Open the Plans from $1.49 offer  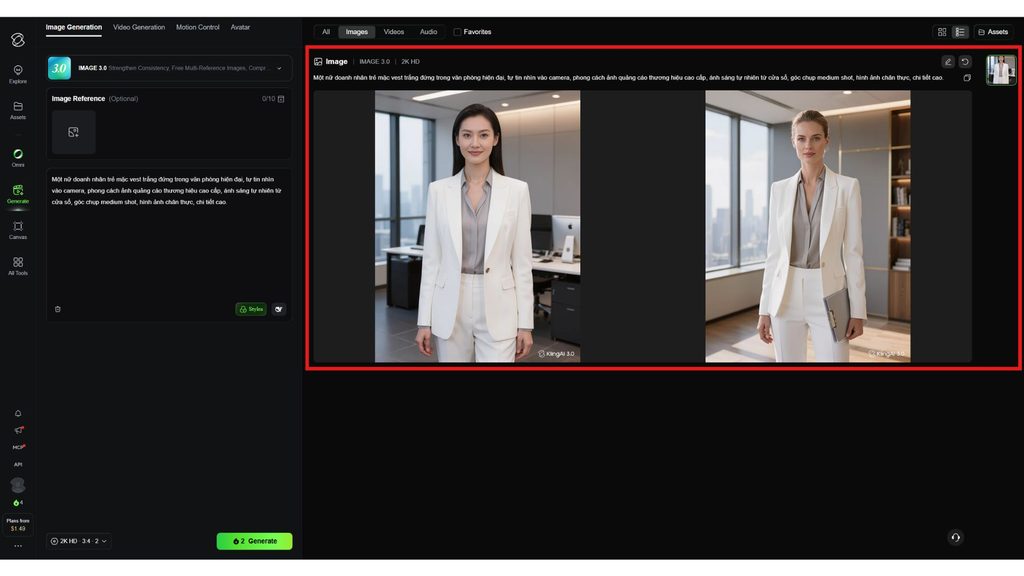(18, 524)
